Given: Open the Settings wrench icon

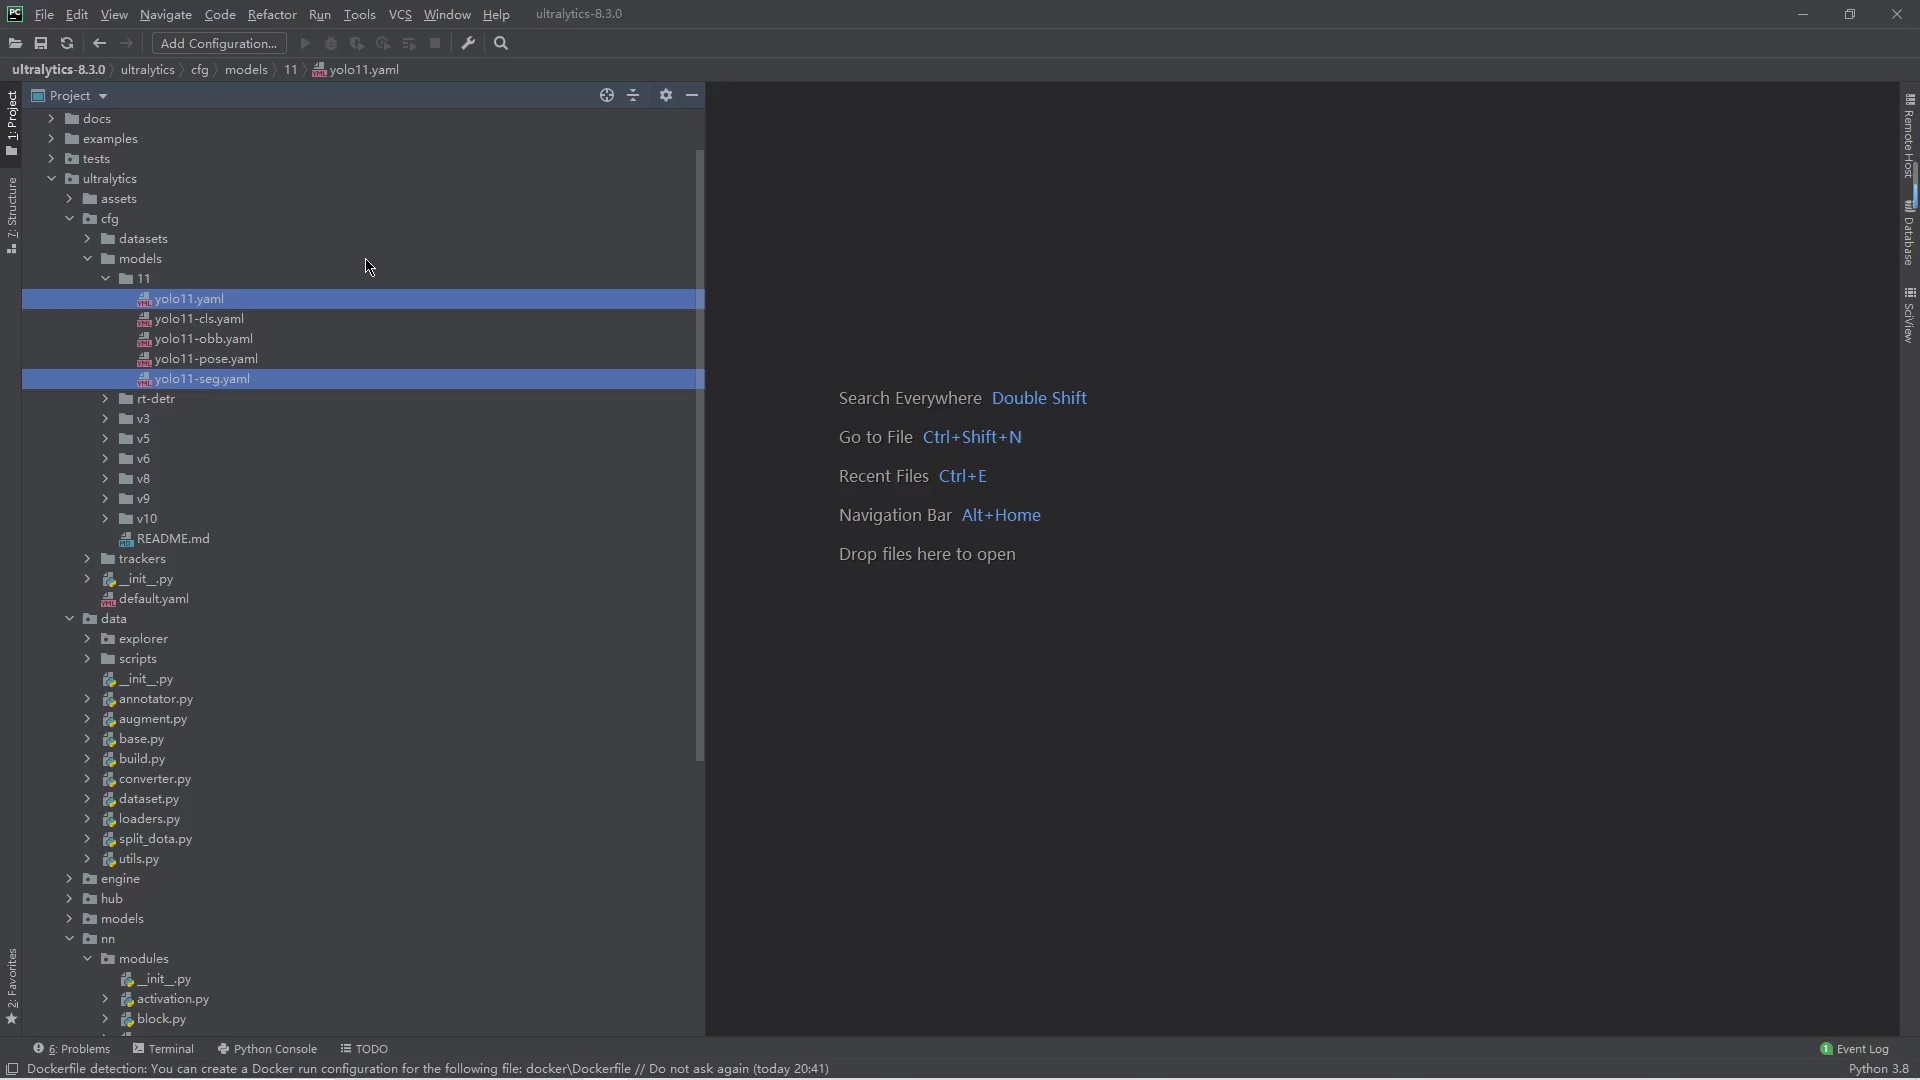Looking at the screenshot, I should point(468,44).
